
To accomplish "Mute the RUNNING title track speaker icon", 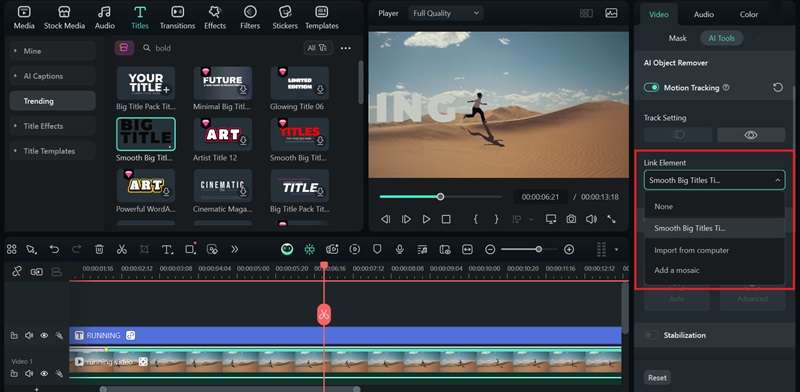I will [x=29, y=335].
